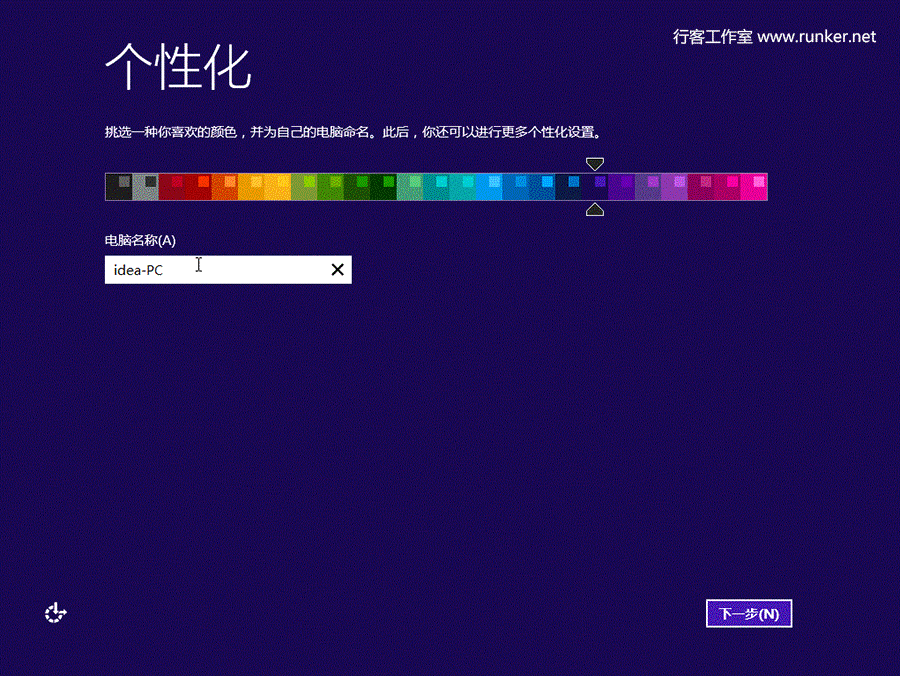Click inside the 电脑名称 text field
Image resolution: width=900 pixels, height=676 pixels.
coord(220,269)
